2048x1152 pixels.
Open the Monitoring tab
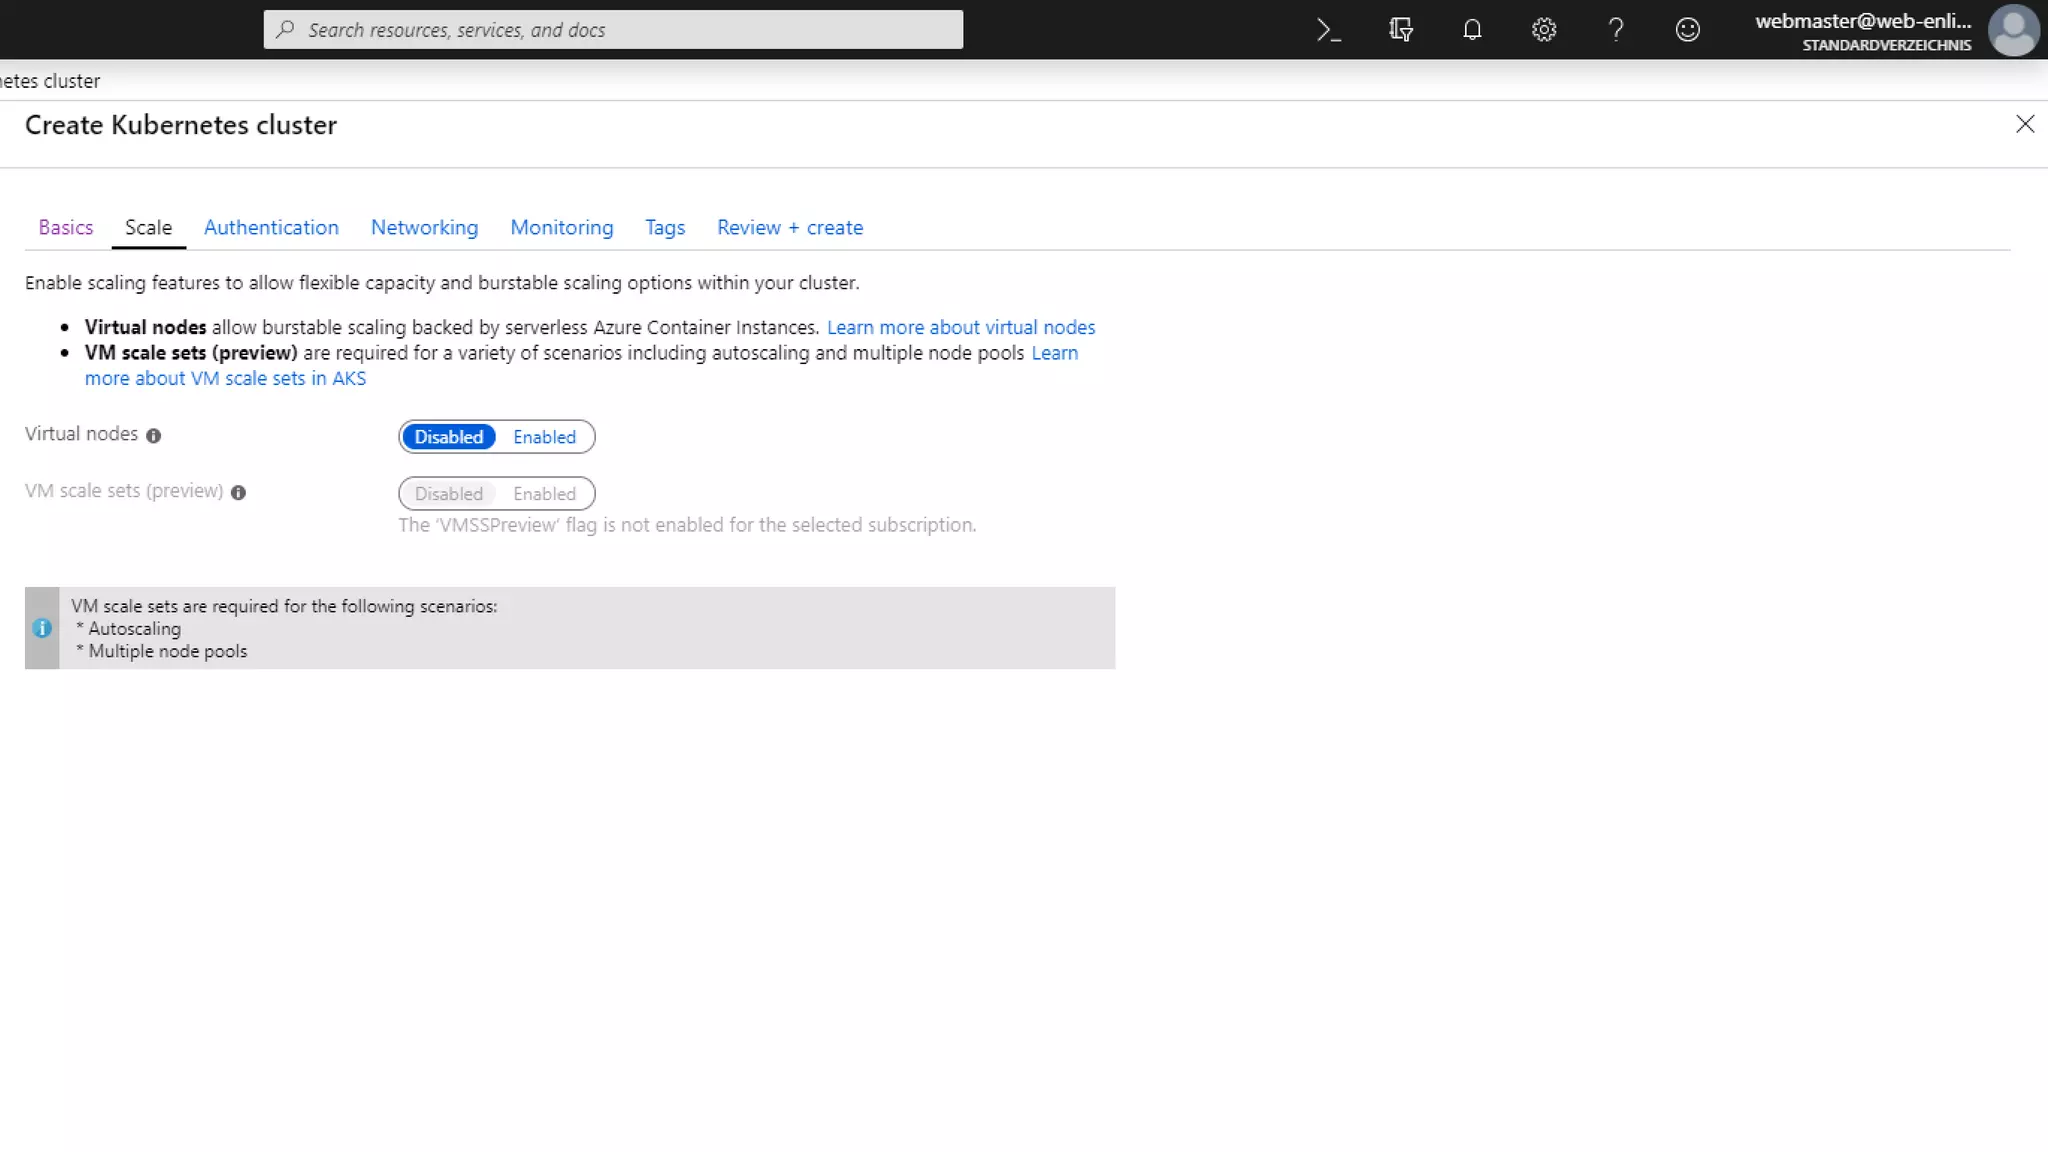[561, 228]
